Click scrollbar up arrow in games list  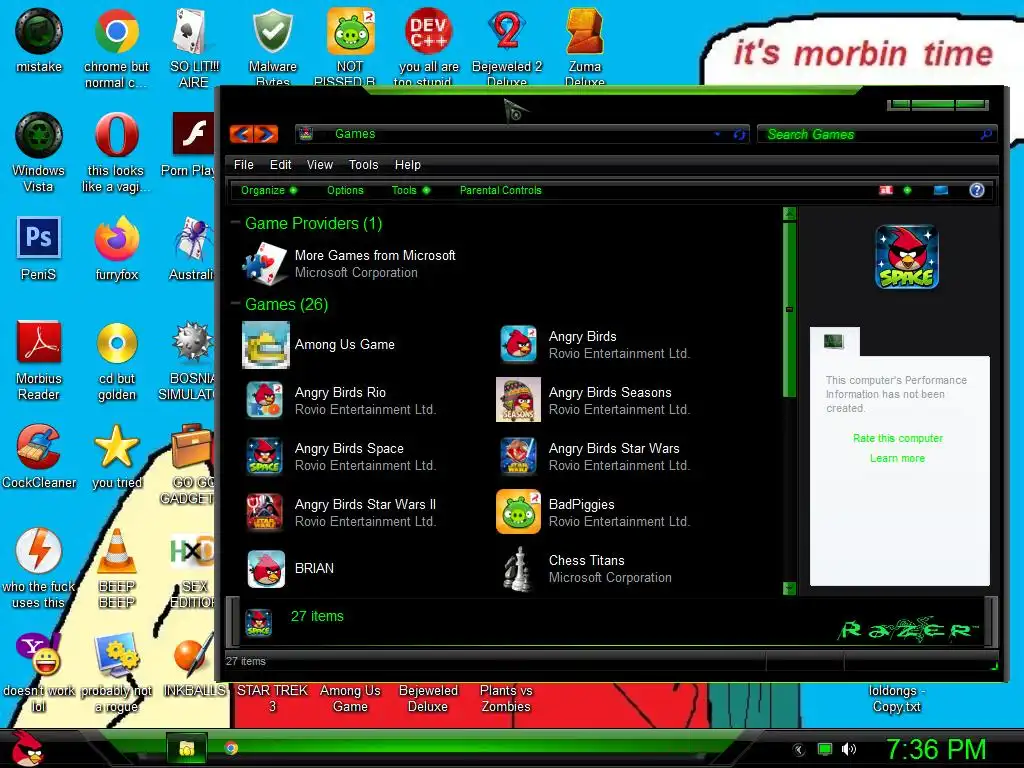(789, 214)
